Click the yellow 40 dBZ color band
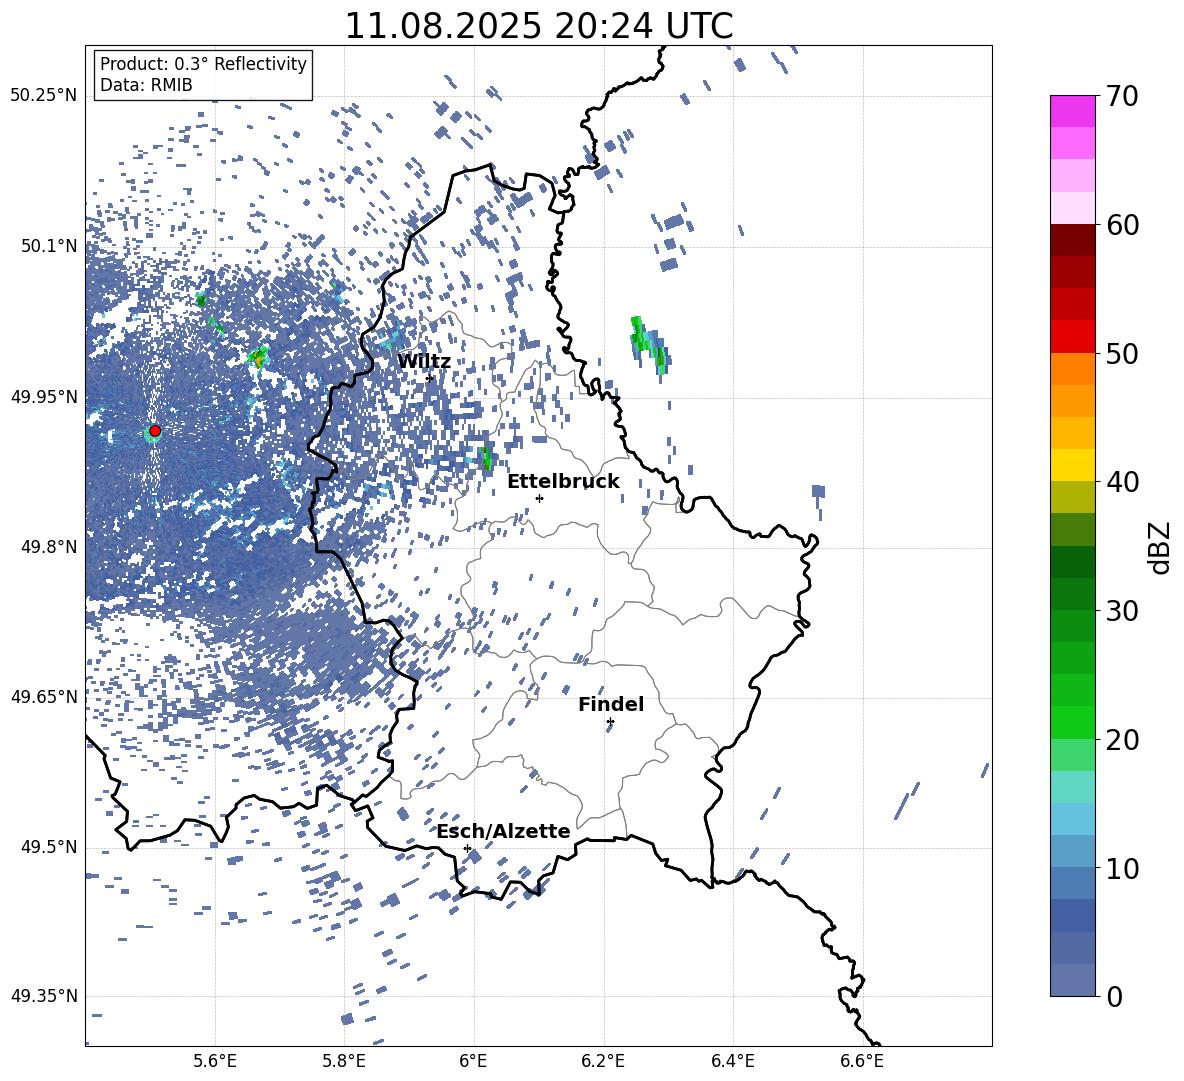1184x1081 pixels. click(x=1072, y=465)
